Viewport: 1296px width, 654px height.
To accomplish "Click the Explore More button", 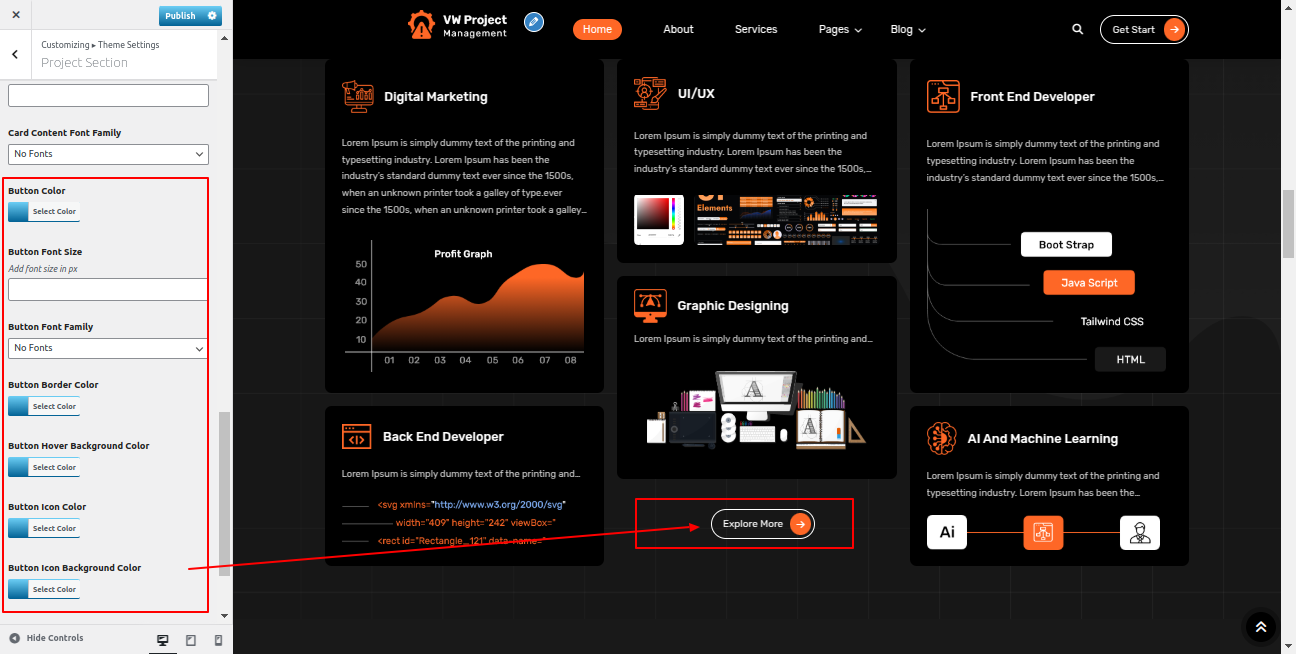I will click(762, 524).
